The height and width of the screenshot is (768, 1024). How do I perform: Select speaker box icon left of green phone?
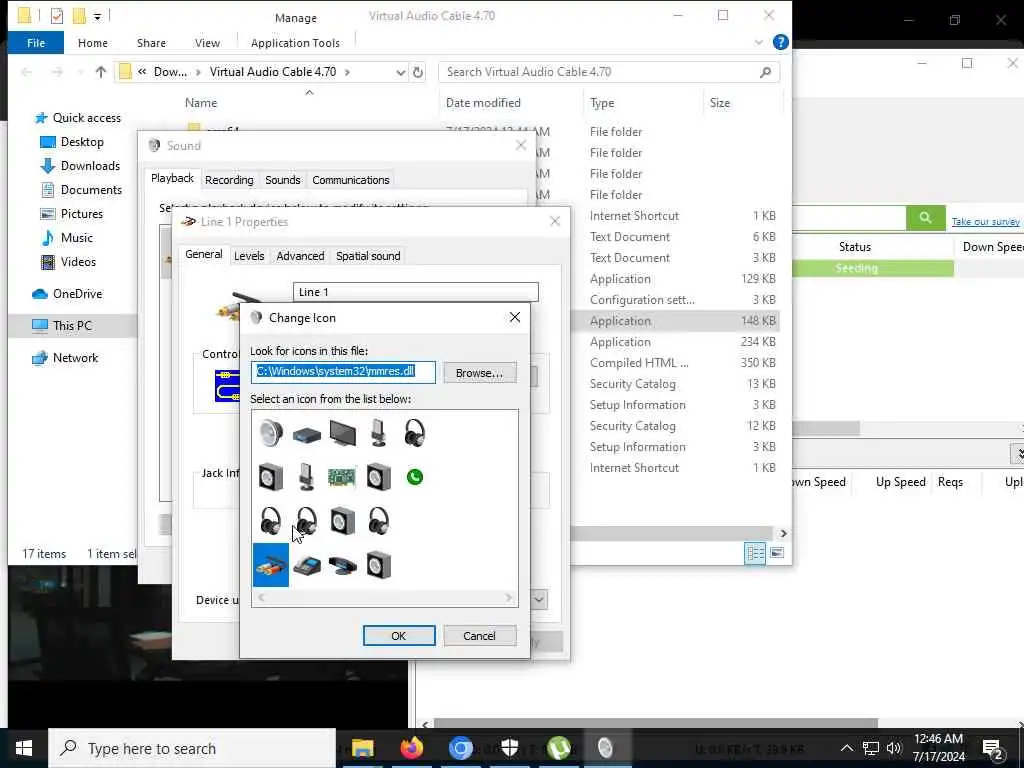coord(379,477)
